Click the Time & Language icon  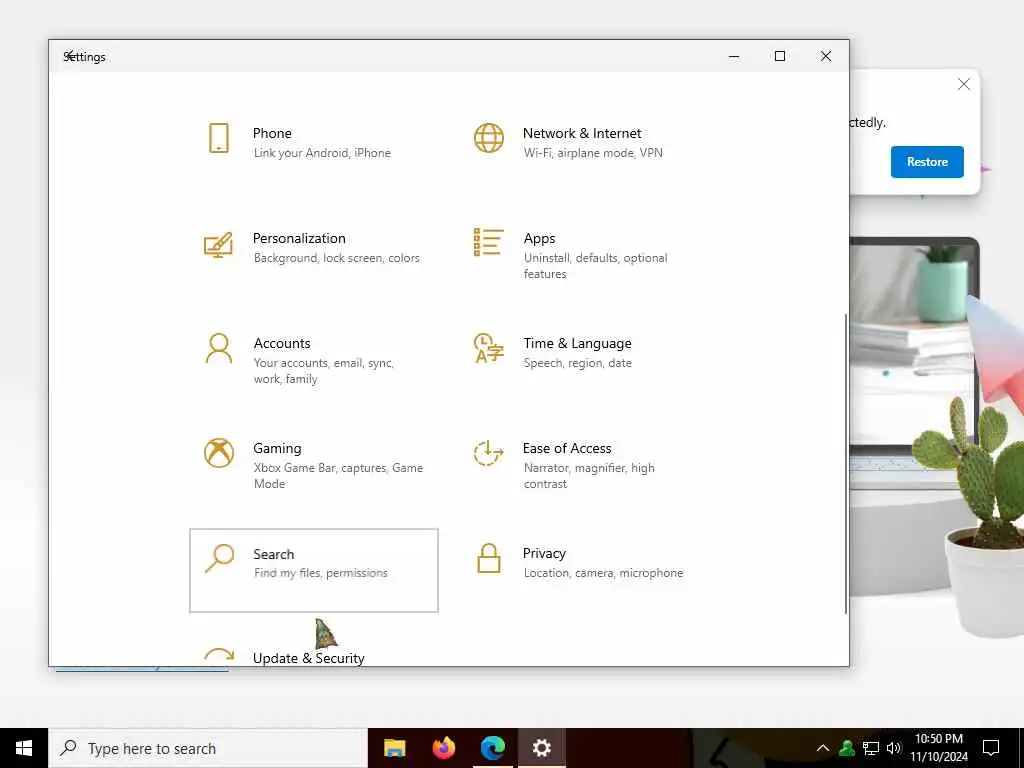pyautogui.click(x=488, y=347)
